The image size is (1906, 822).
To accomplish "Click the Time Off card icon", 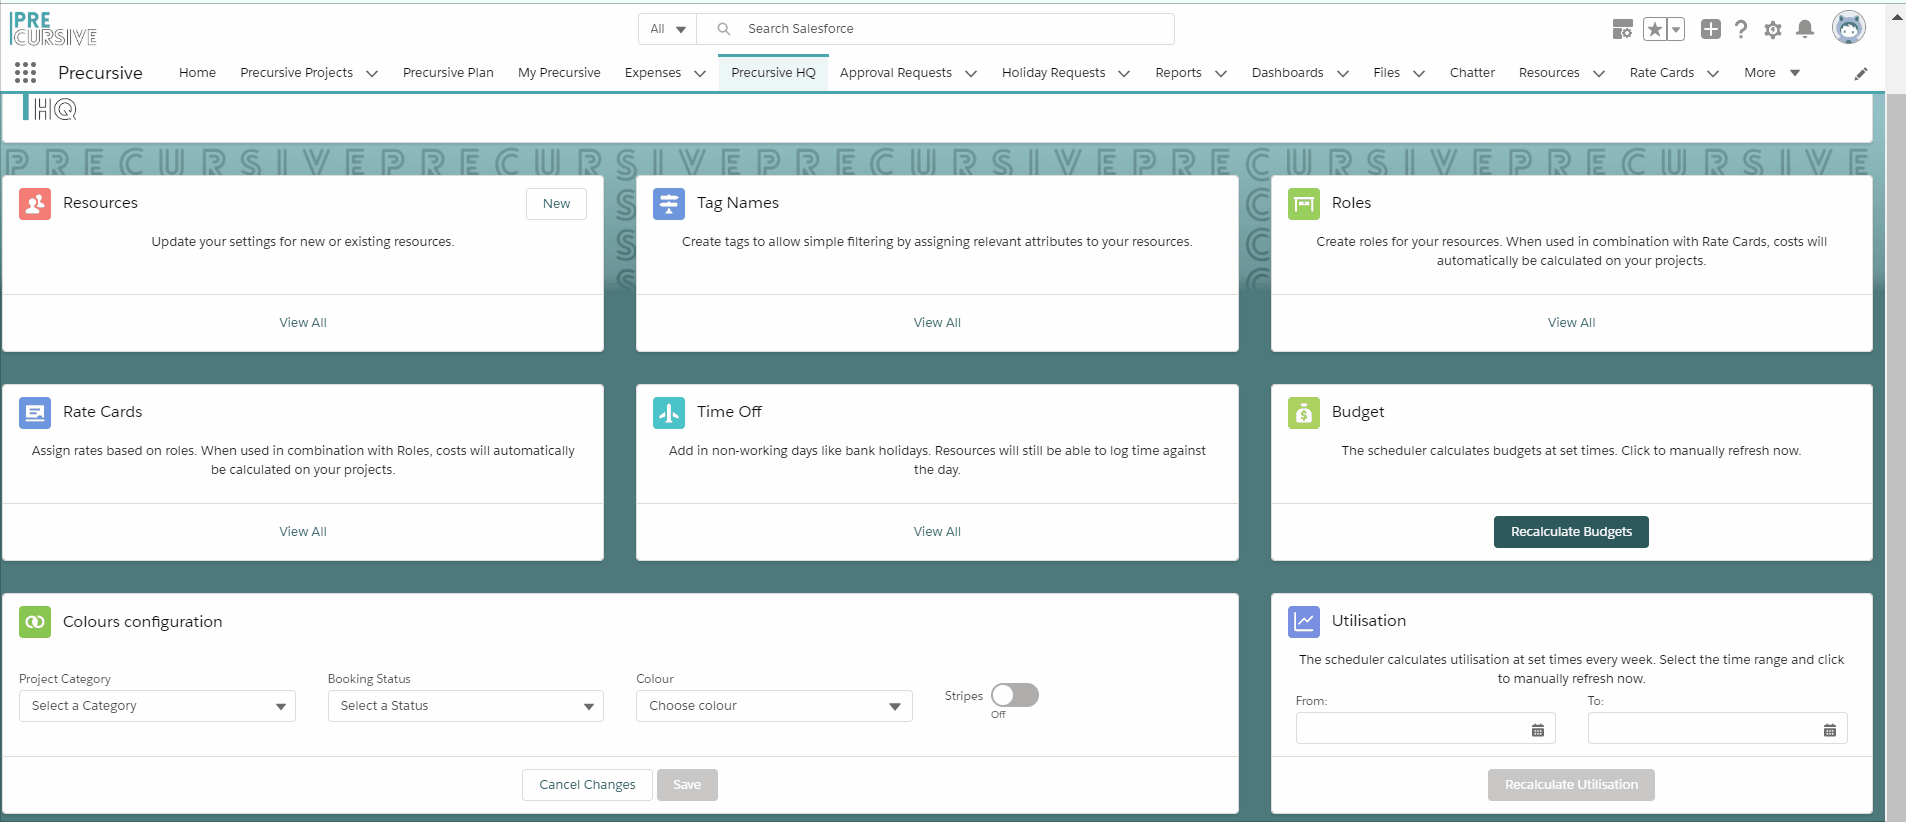I will point(669,412).
